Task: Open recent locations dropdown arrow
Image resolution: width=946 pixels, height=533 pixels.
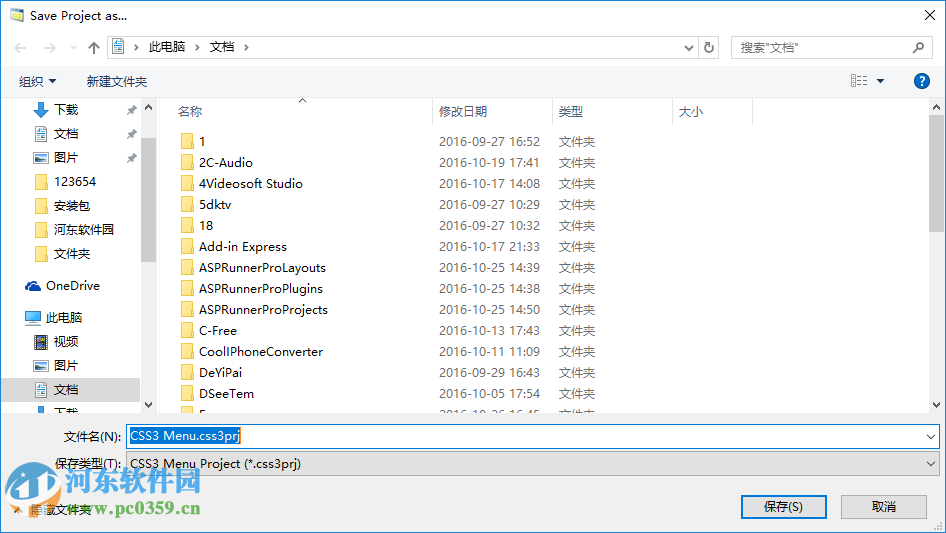Action: pyautogui.click(x=73, y=48)
